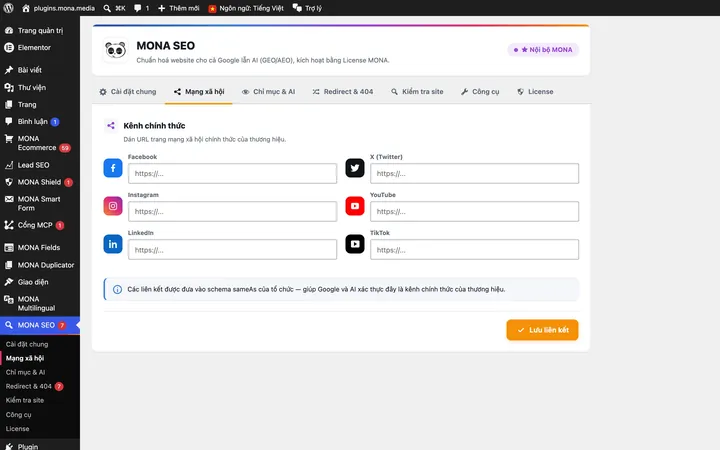Select MONA SEO in sidebar
This screenshot has width=720, height=450.
click(x=40, y=325)
